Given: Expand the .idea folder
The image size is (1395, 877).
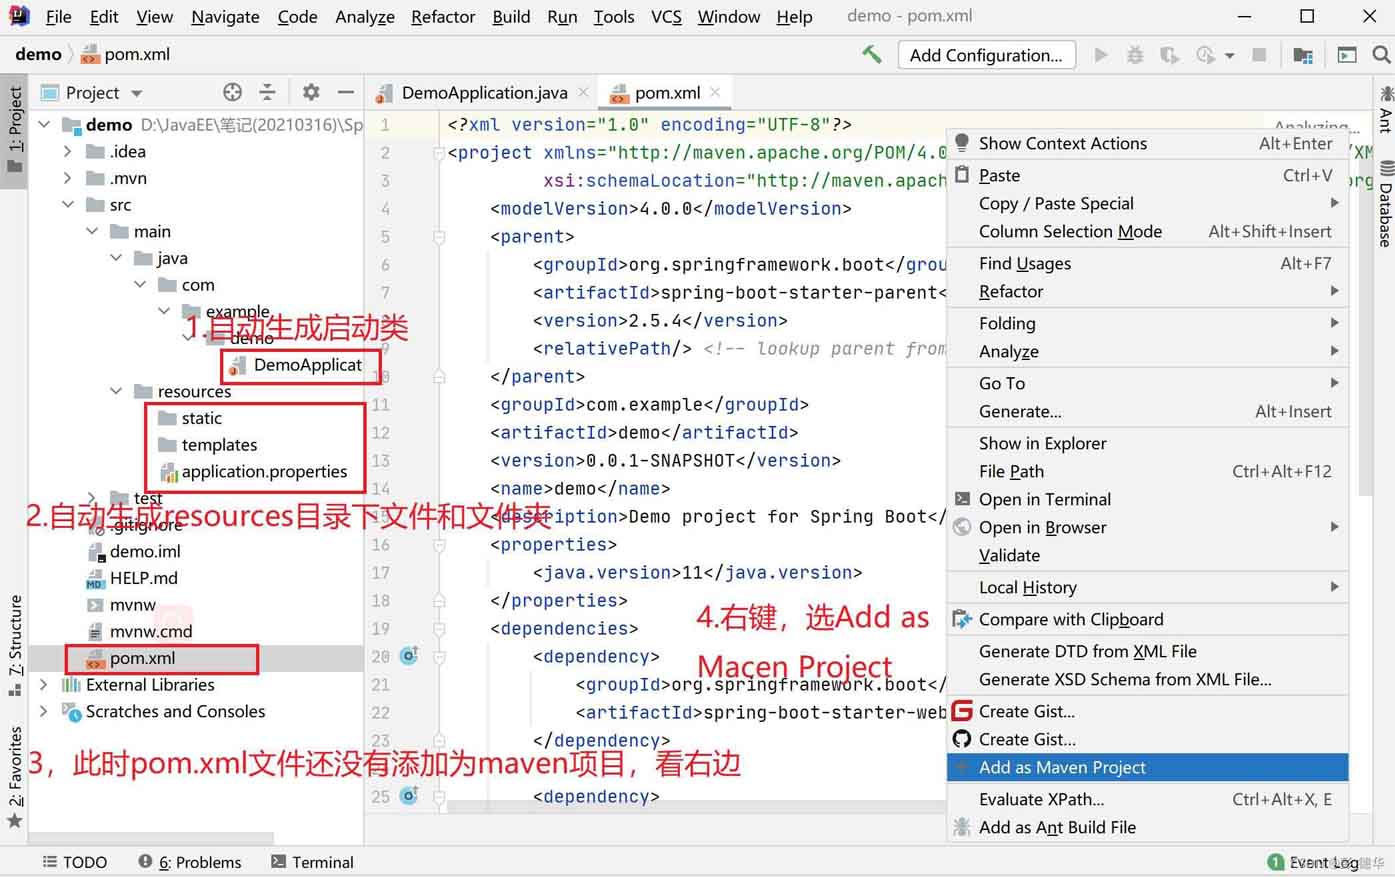Looking at the screenshot, I should (x=68, y=151).
